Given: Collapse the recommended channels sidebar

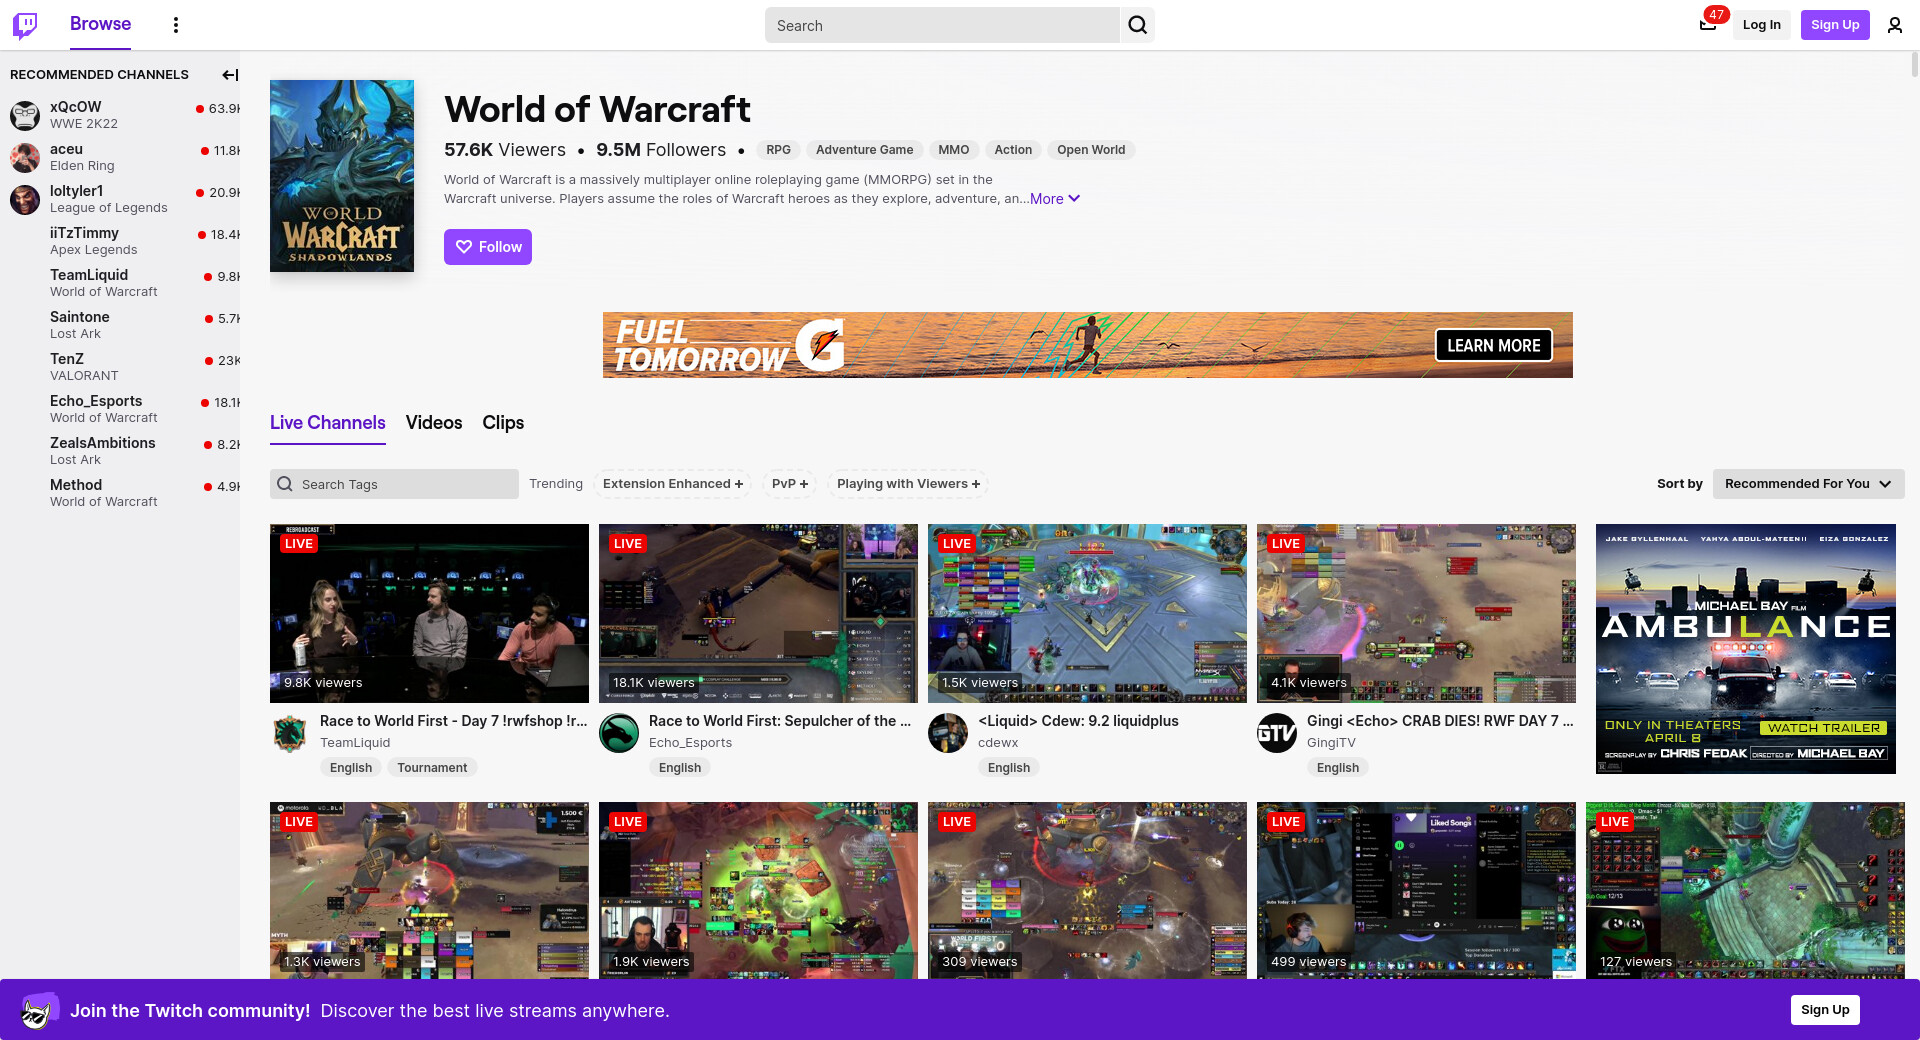Looking at the screenshot, I should pyautogui.click(x=229, y=75).
